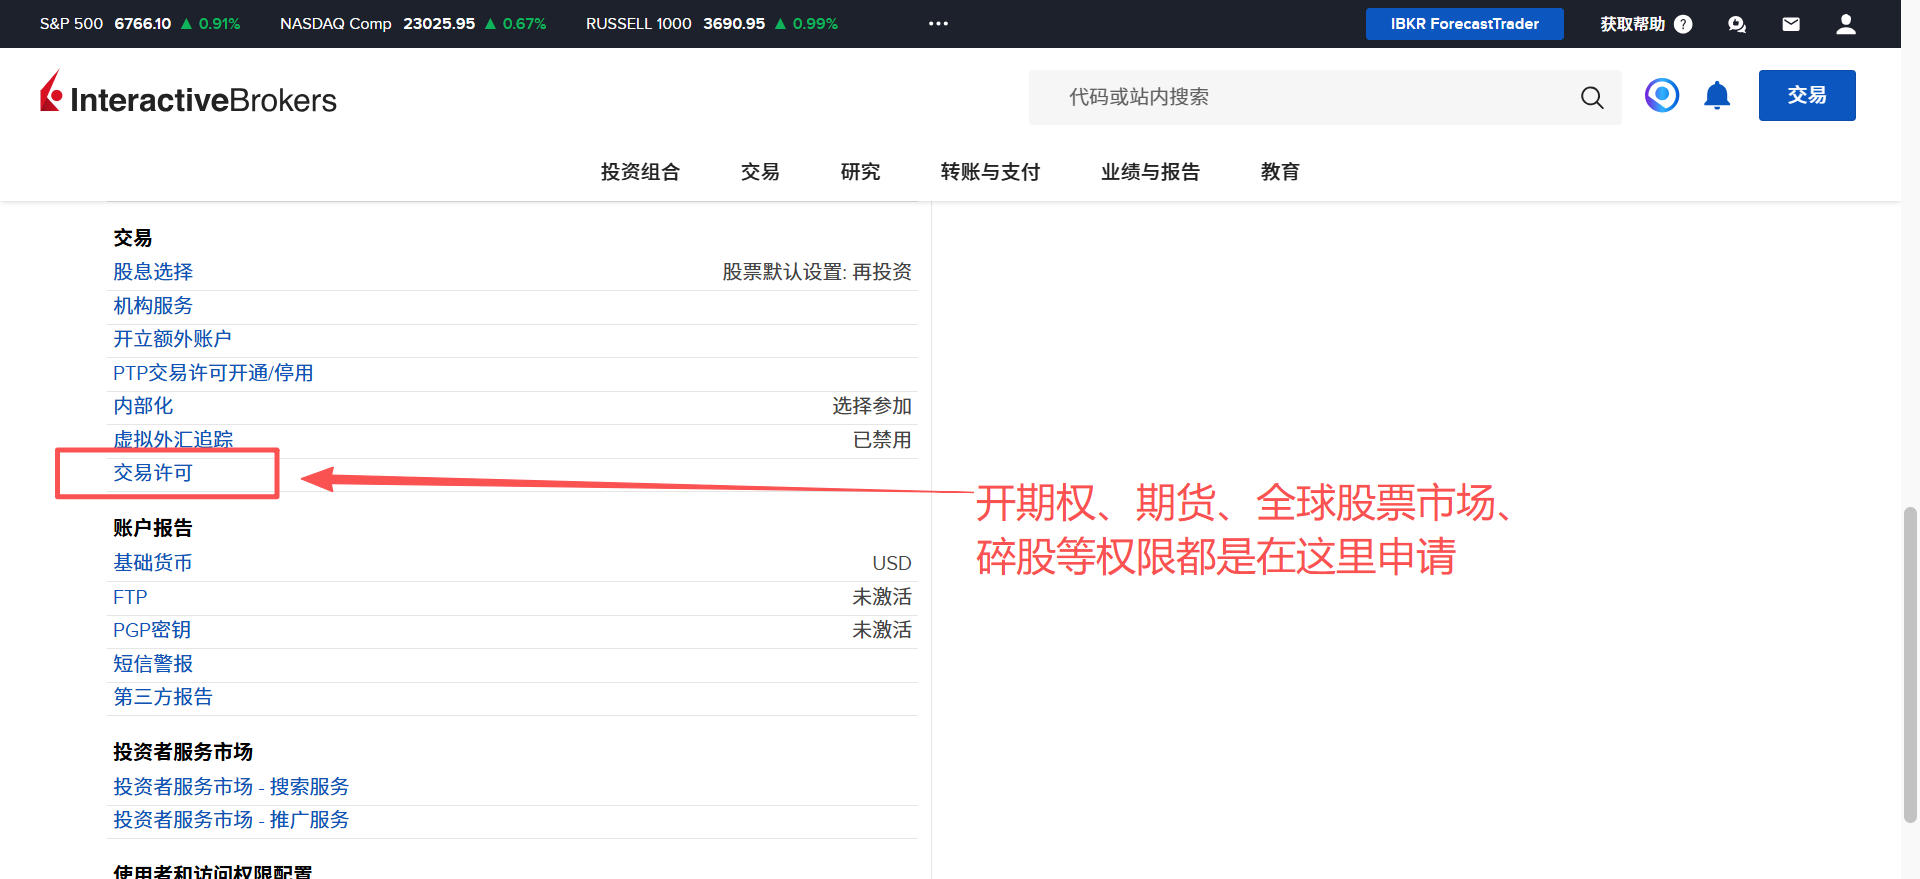1920x879 pixels.
Task: Expand the 教育 menu
Action: 1280,172
